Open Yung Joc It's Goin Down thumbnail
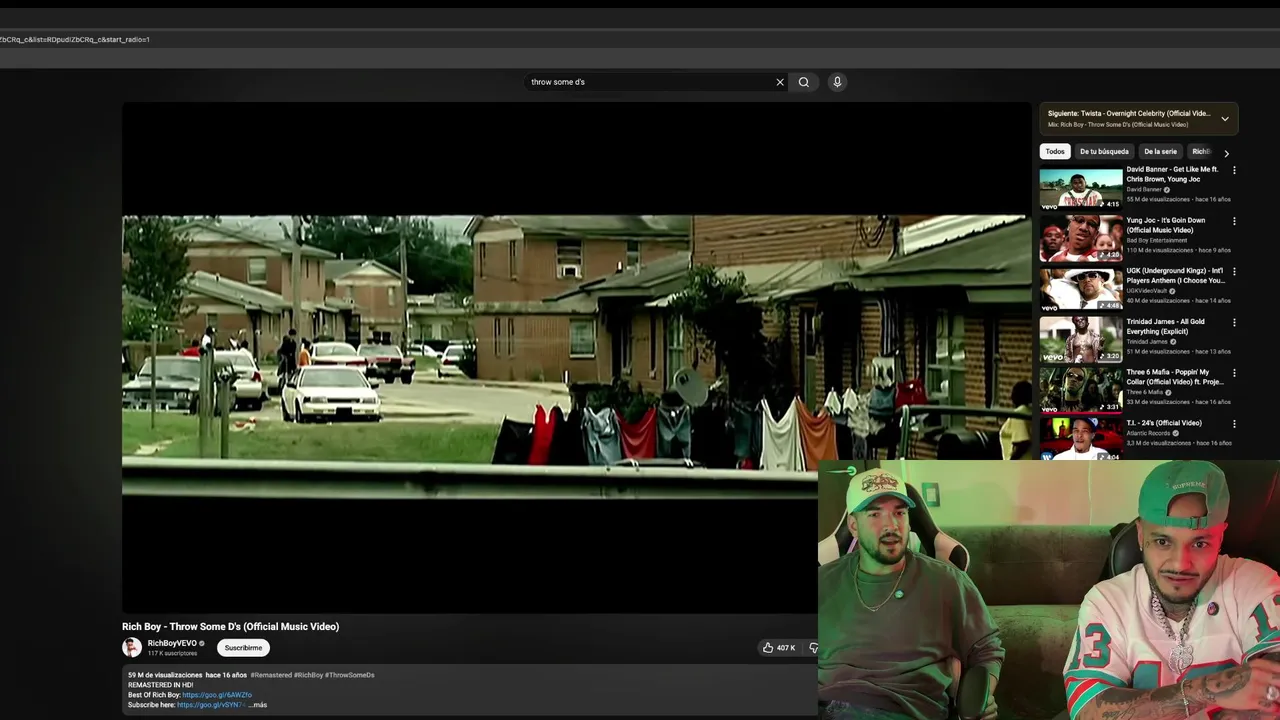The height and width of the screenshot is (720, 1280). pos(1081,239)
